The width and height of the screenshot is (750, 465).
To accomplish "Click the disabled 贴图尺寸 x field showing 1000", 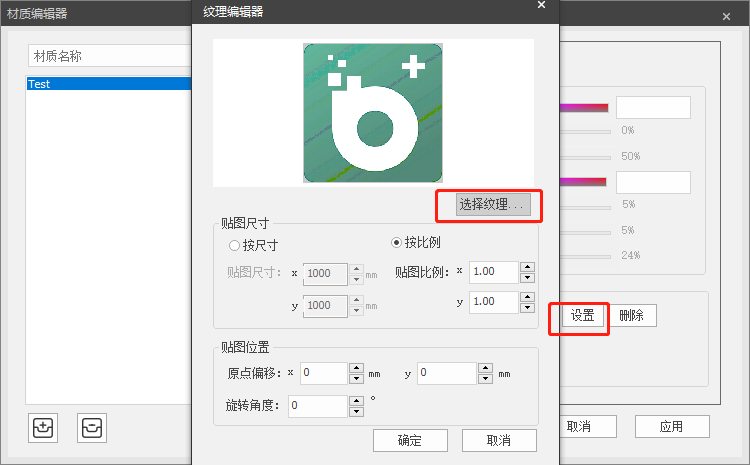I will (325, 274).
